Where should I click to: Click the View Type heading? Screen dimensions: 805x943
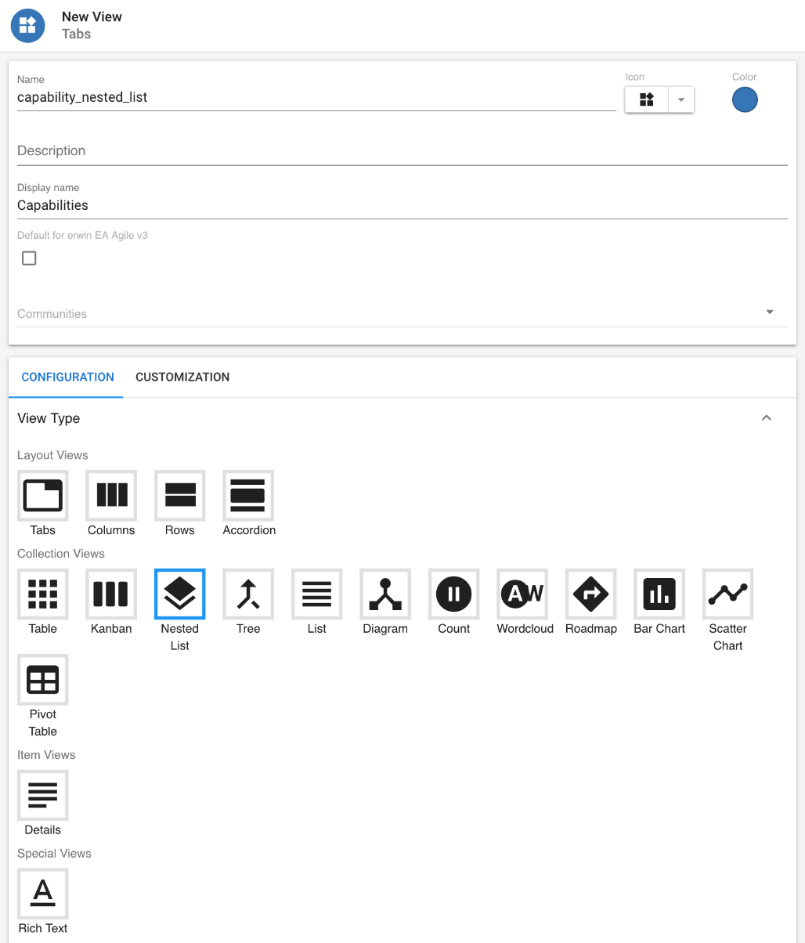coord(49,418)
